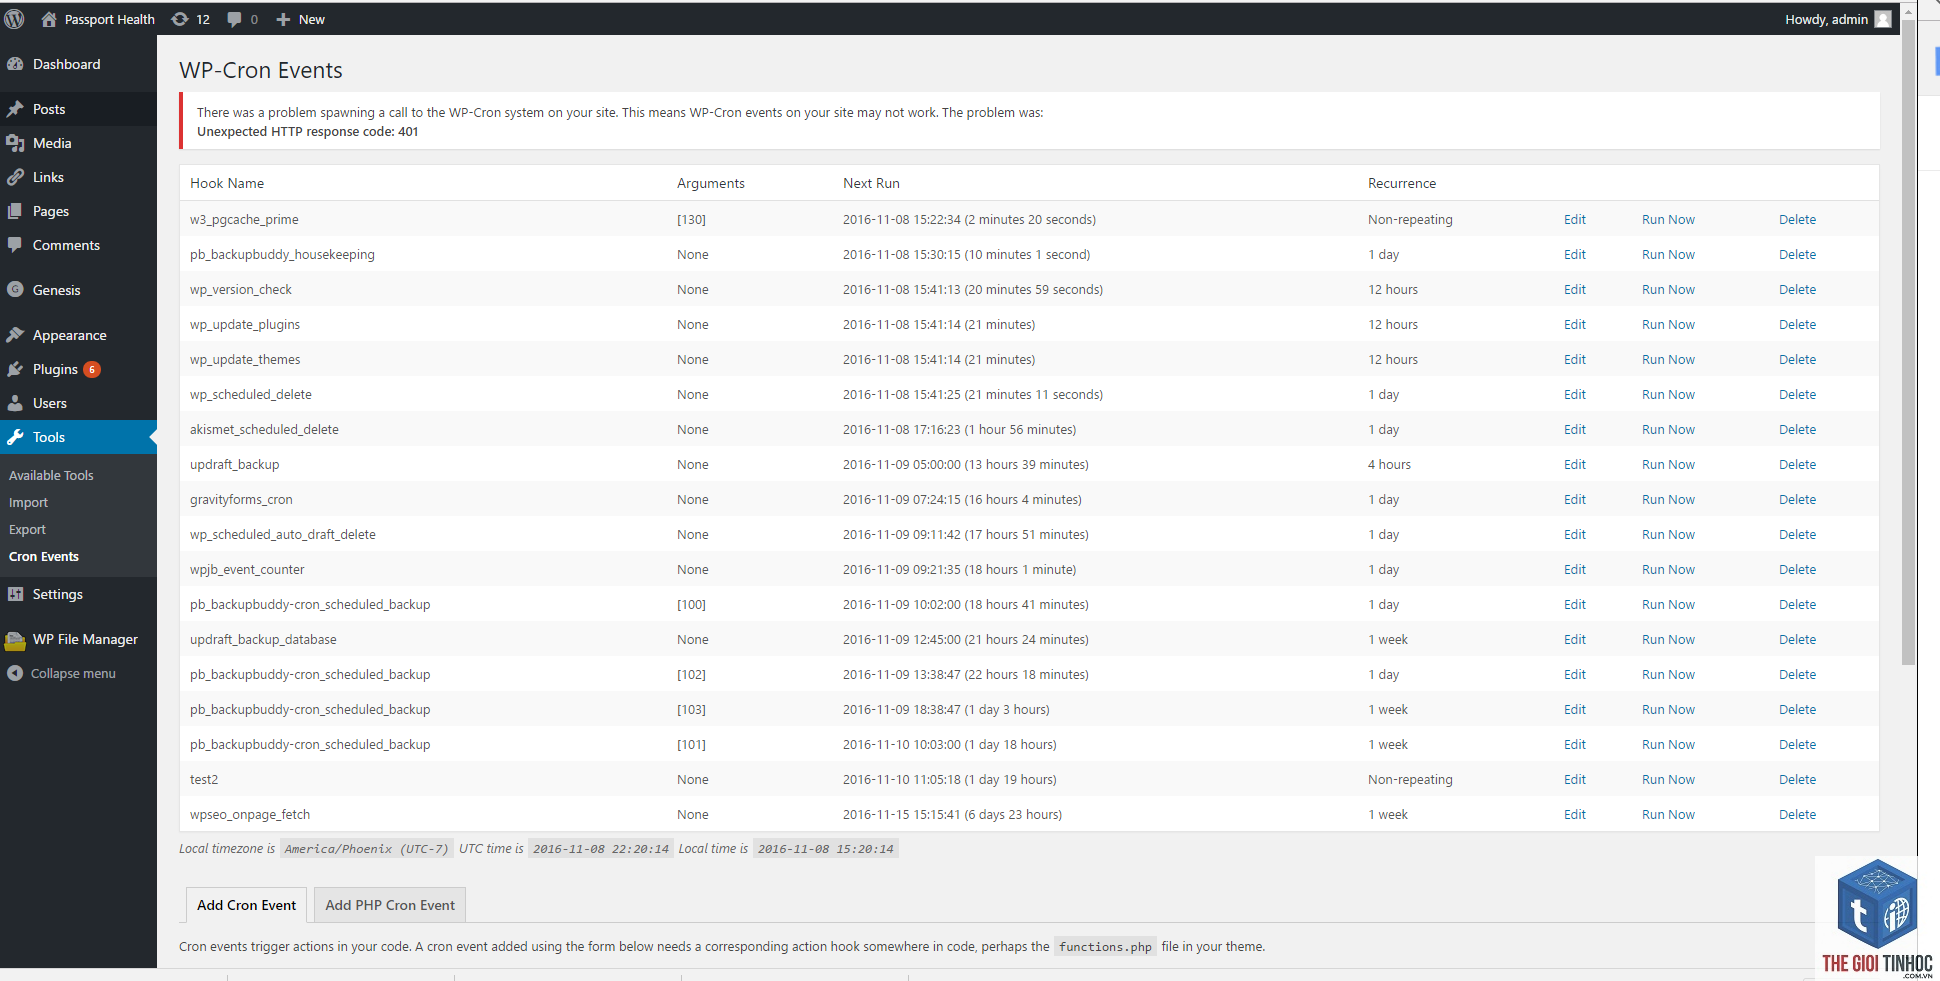Click the Dashboard gauge icon
Screen dimensions: 1940x981
[15, 64]
